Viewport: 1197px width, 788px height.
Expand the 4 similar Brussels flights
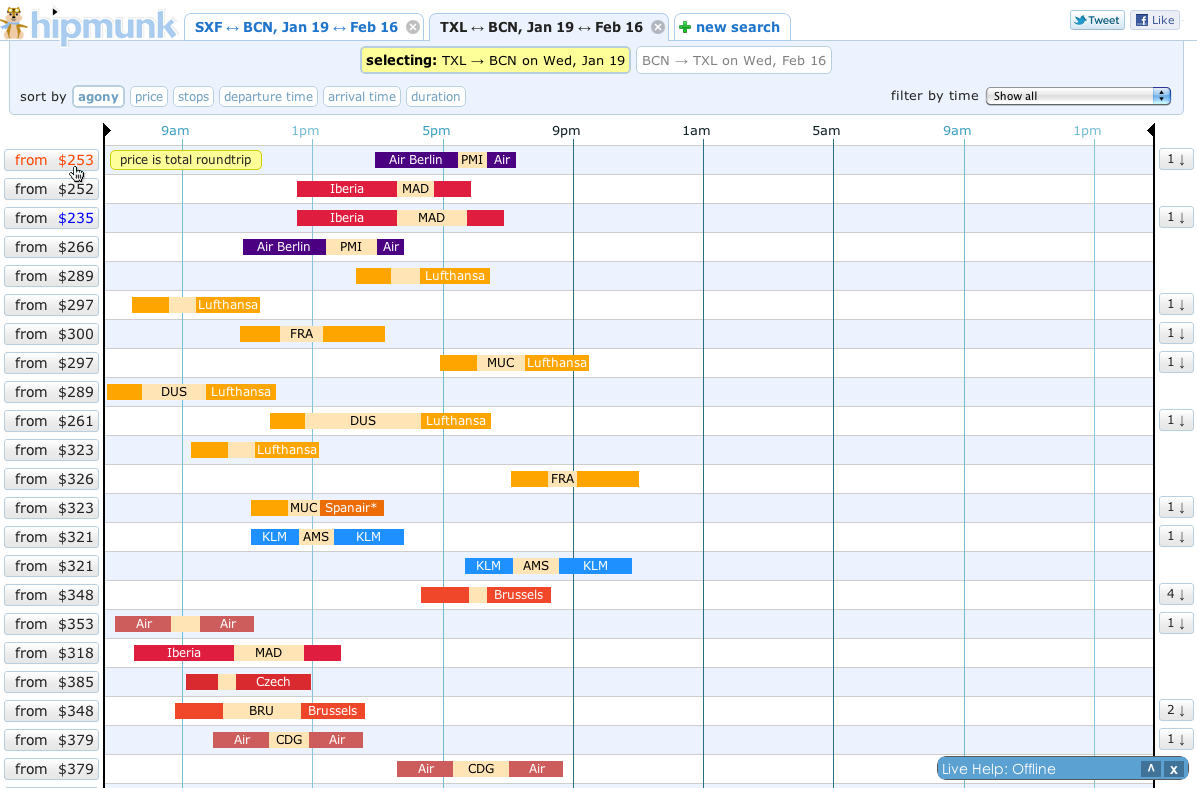click(1176, 595)
